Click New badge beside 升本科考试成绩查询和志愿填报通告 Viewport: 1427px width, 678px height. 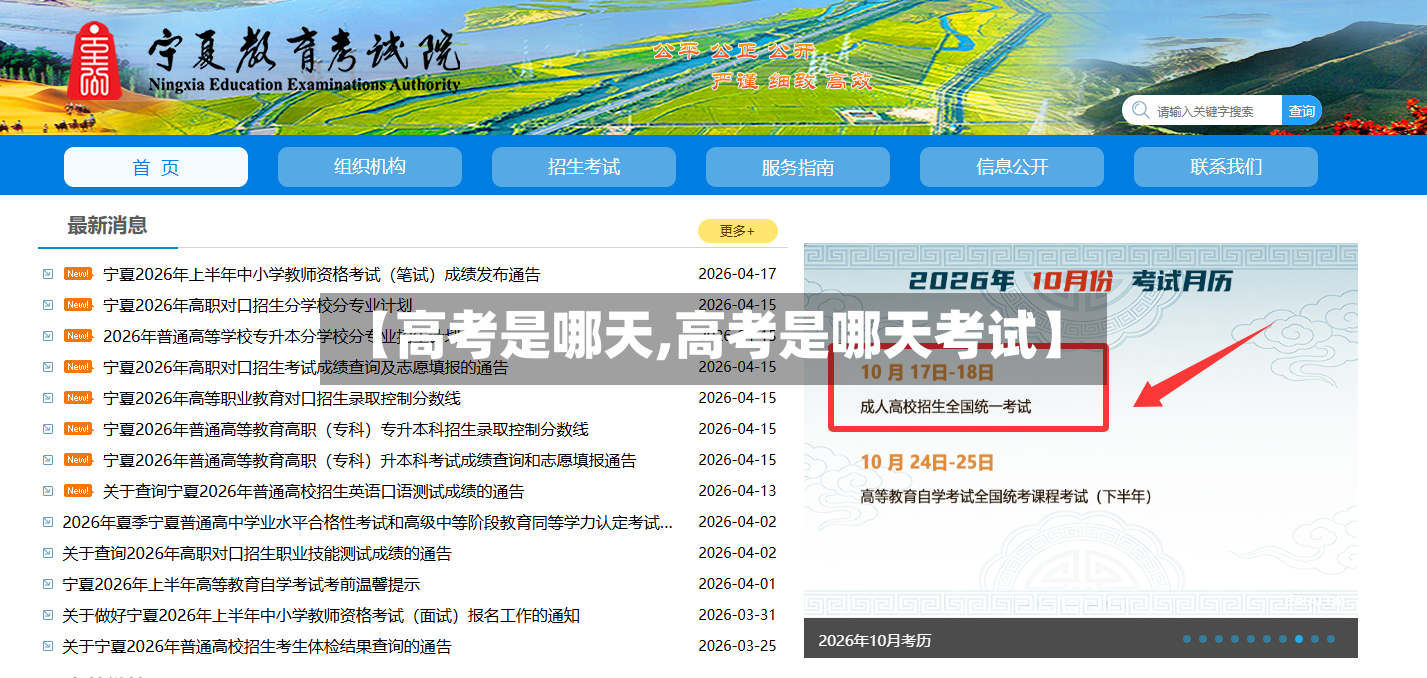tap(78, 459)
